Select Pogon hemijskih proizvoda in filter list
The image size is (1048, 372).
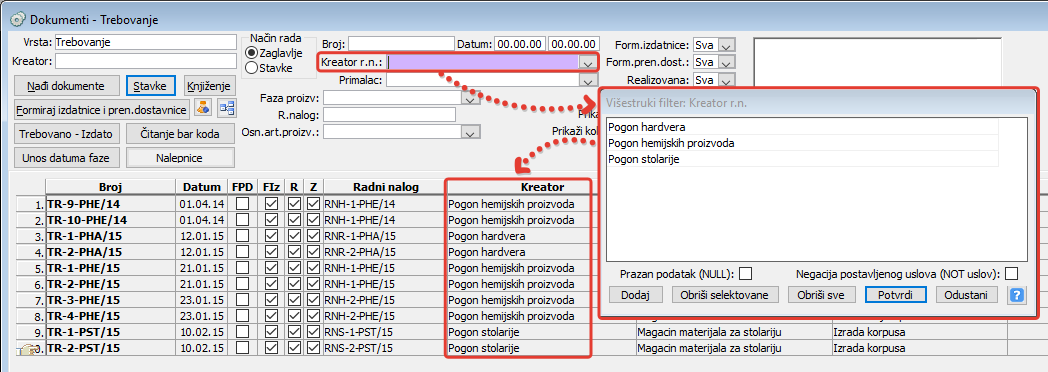point(803,143)
